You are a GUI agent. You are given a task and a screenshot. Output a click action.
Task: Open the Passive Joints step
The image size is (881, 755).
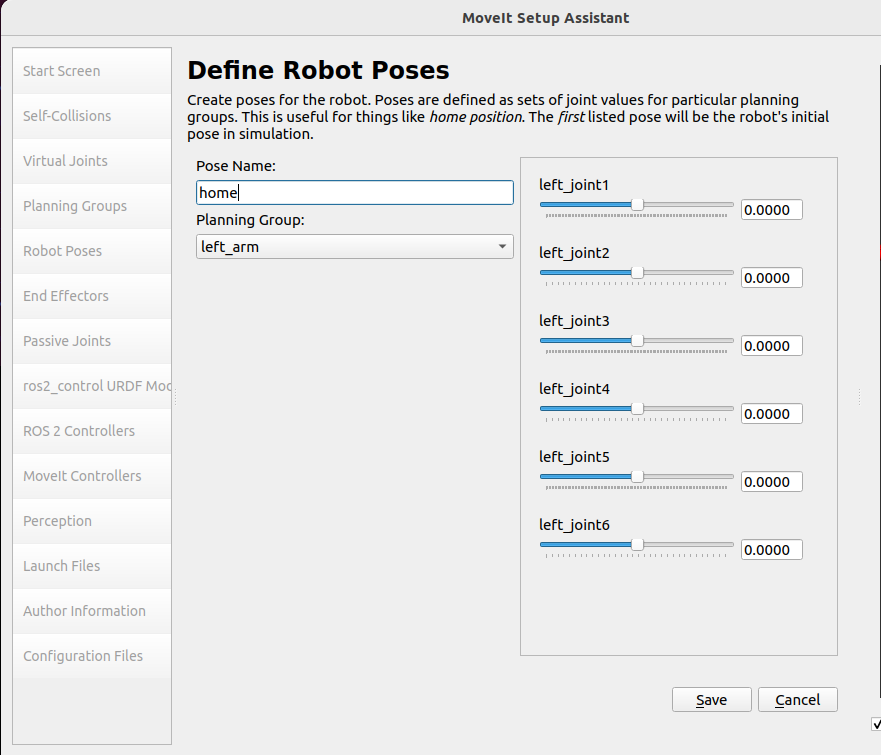(x=92, y=341)
